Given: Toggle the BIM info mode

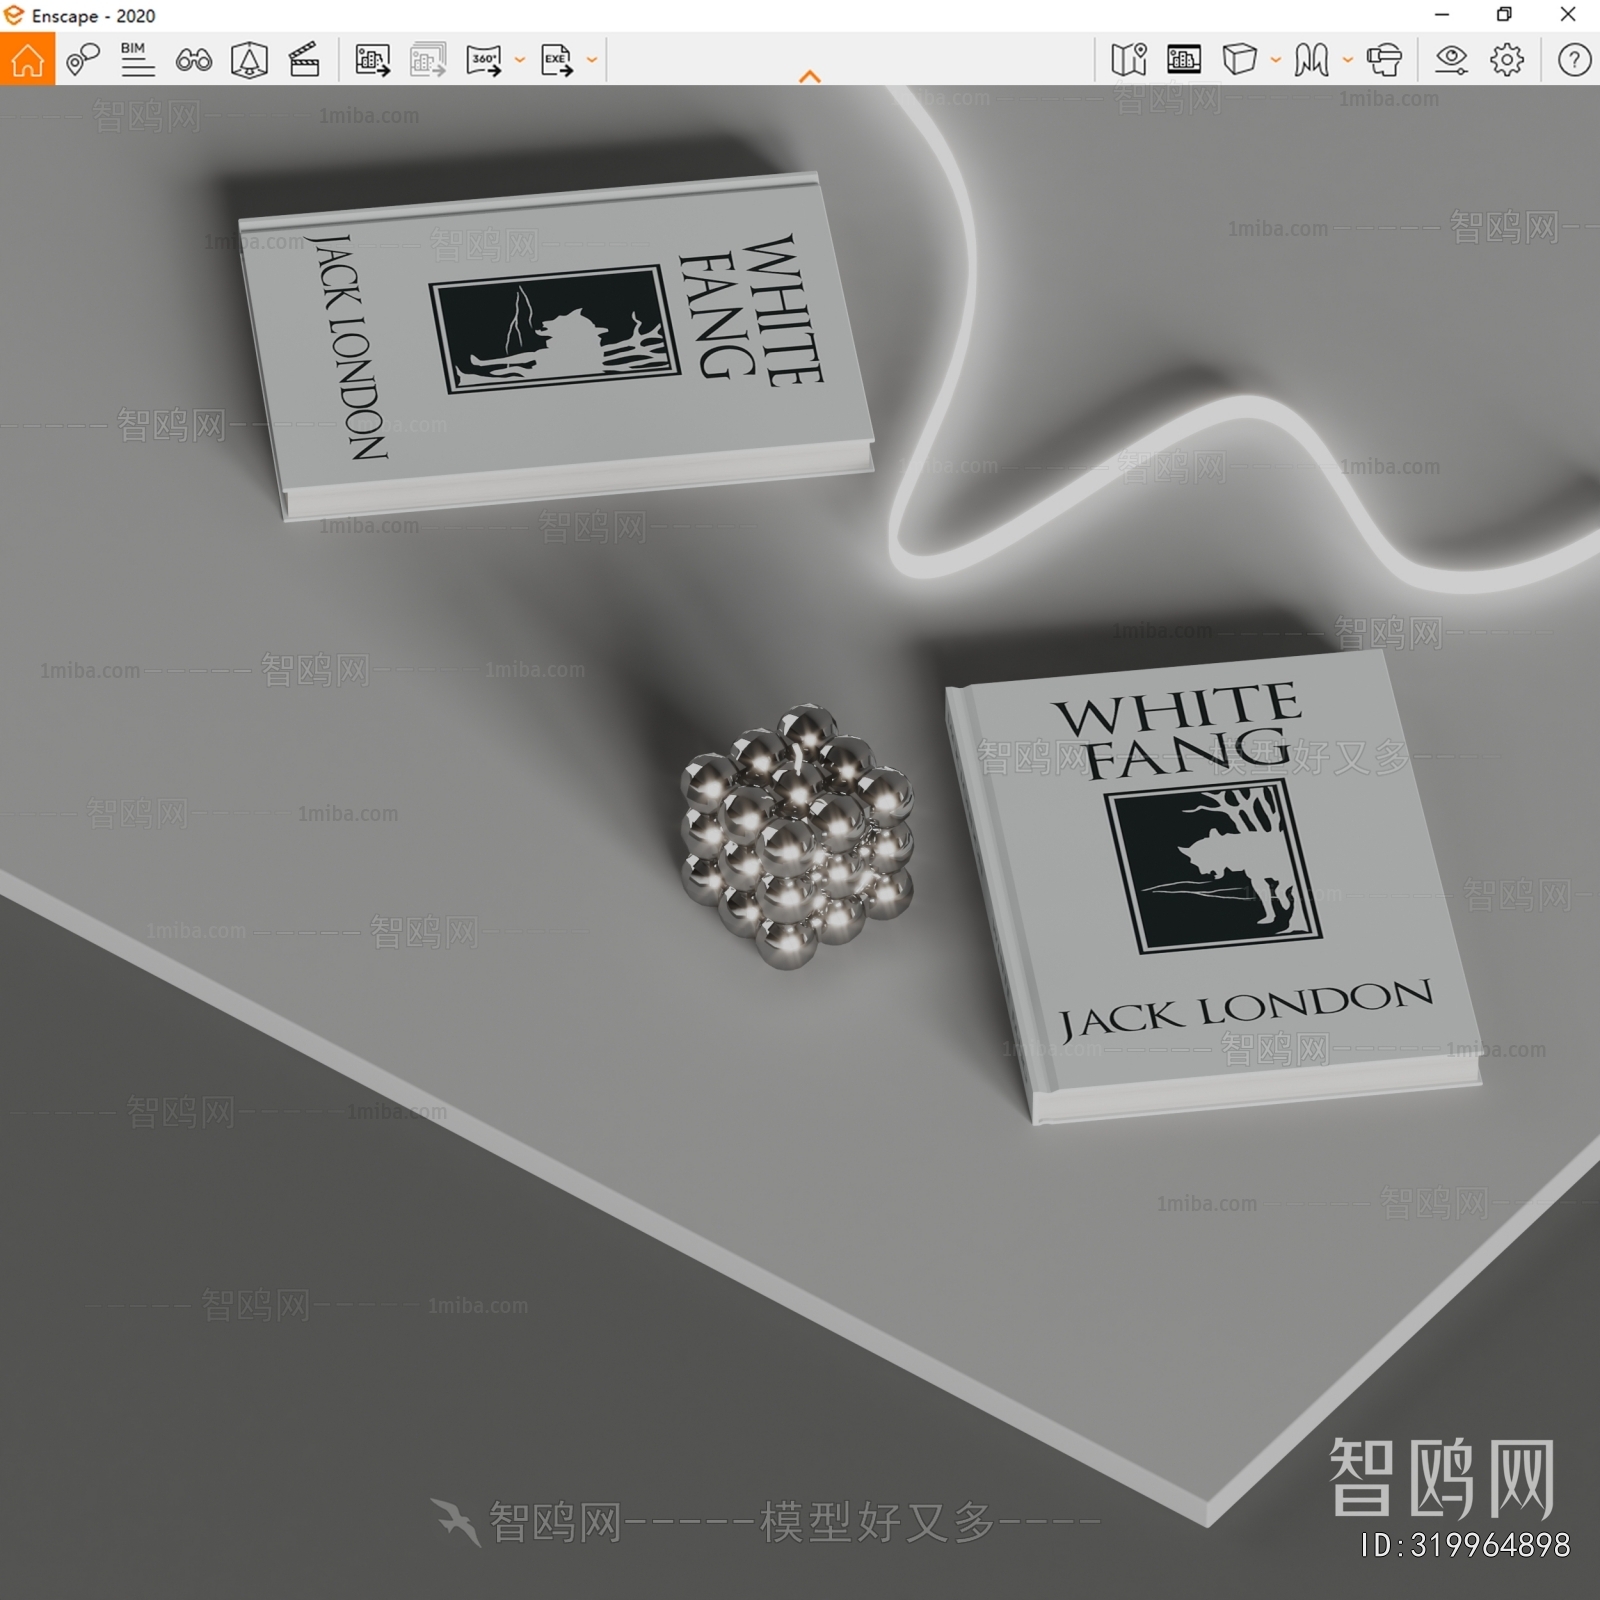Looking at the screenshot, I should point(137,60).
